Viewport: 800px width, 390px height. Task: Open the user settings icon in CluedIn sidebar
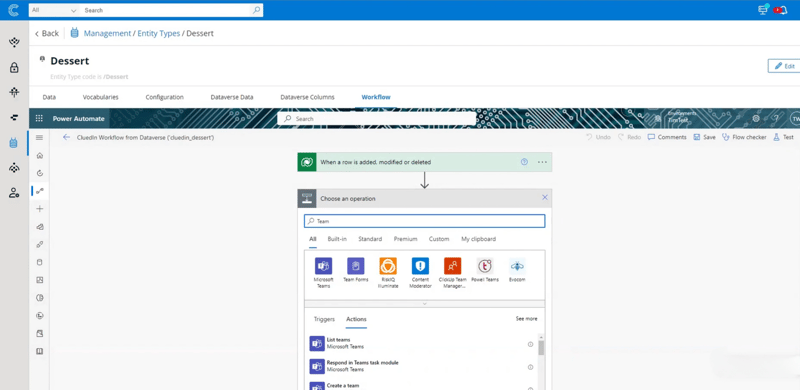[14, 193]
